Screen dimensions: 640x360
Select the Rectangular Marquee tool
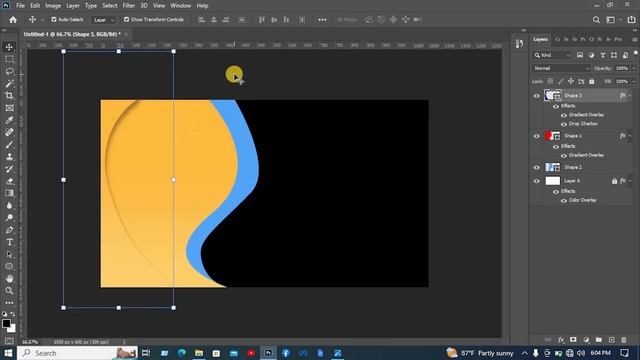(x=9, y=59)
